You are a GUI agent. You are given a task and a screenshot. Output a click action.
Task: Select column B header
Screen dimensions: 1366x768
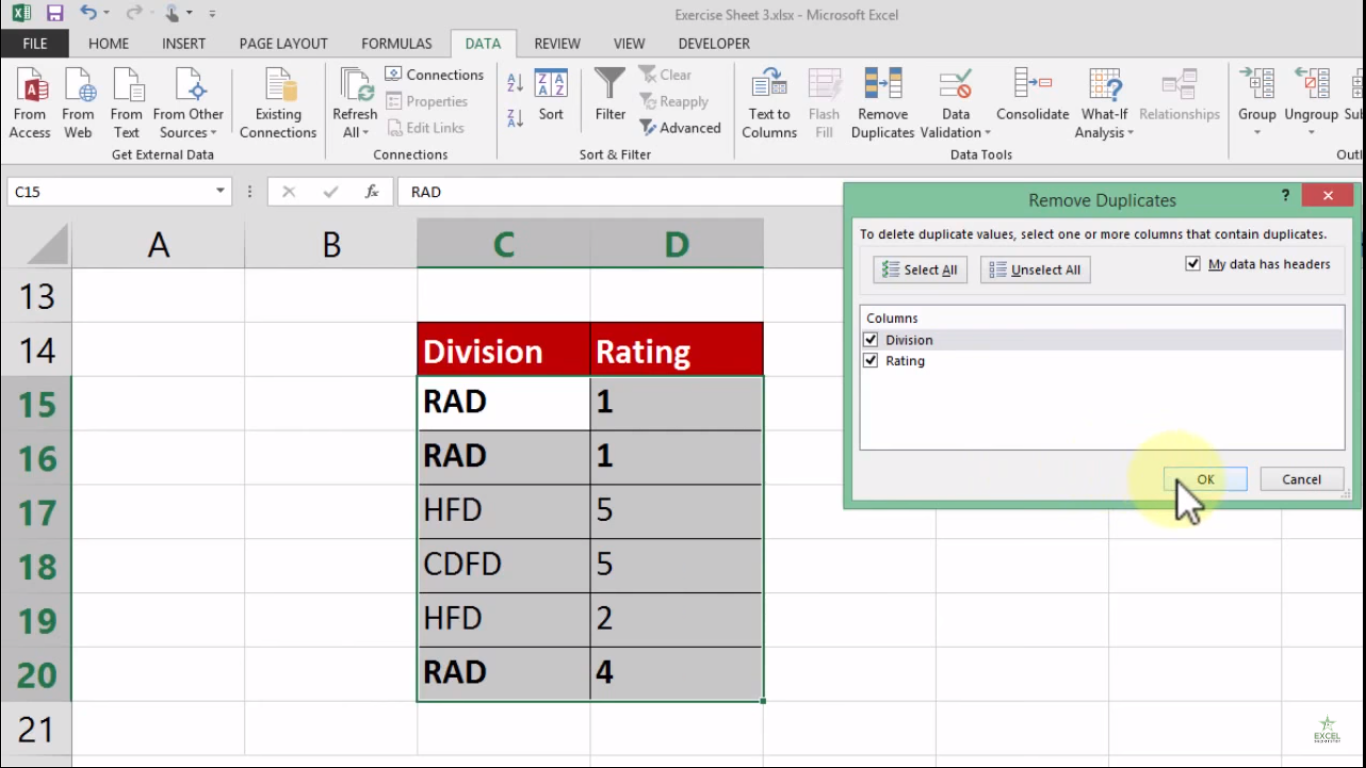point(331,244)
